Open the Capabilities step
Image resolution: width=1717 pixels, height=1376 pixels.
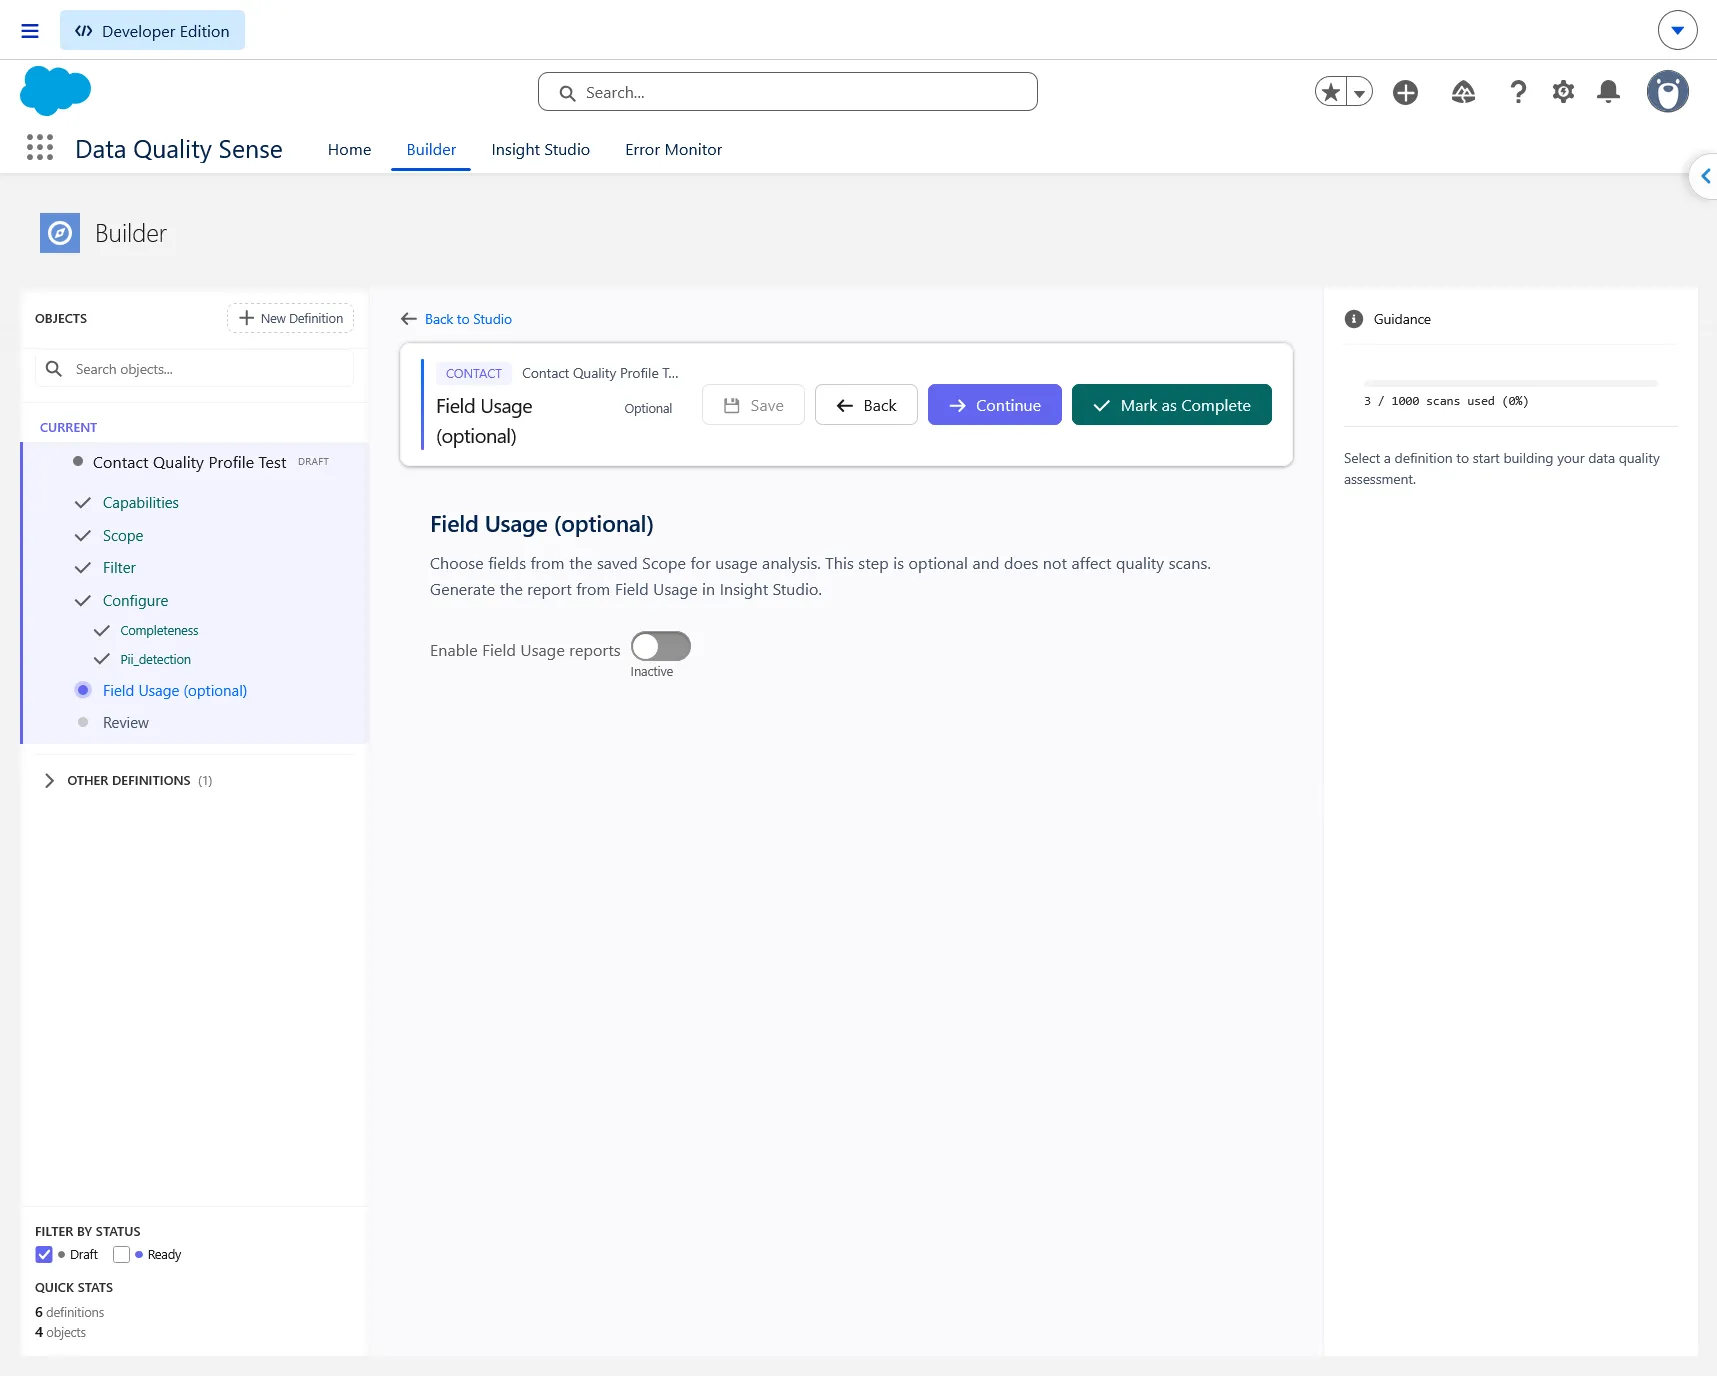(141, 503)
